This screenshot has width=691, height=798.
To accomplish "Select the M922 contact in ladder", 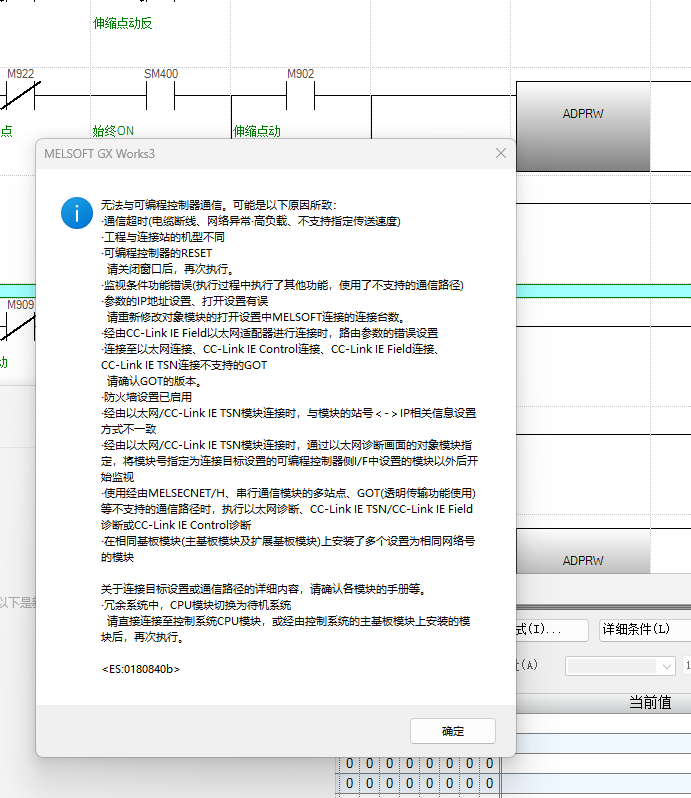I will coord(22,96).
